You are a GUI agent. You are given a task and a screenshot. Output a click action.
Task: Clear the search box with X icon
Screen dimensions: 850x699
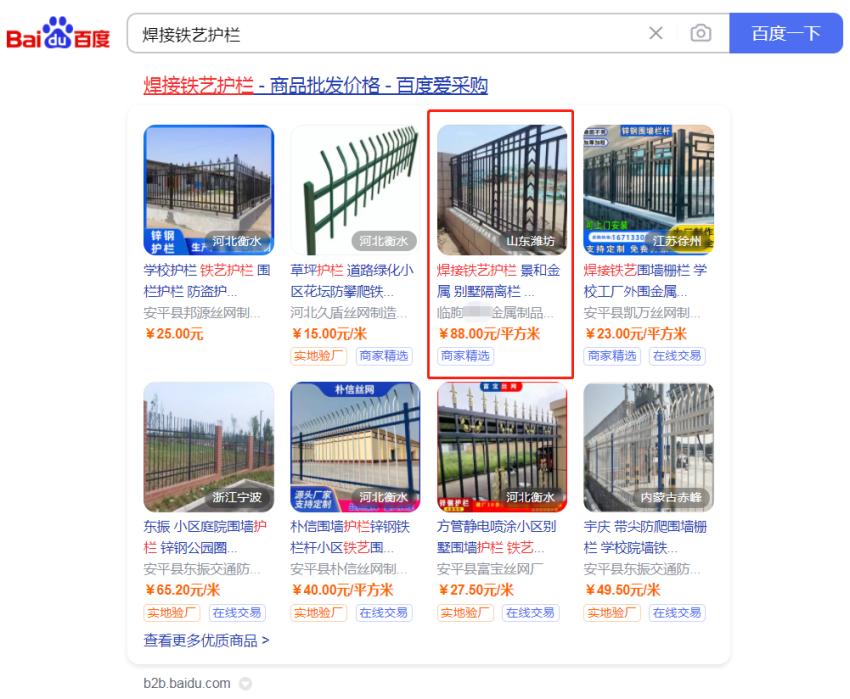click(655, 34)
